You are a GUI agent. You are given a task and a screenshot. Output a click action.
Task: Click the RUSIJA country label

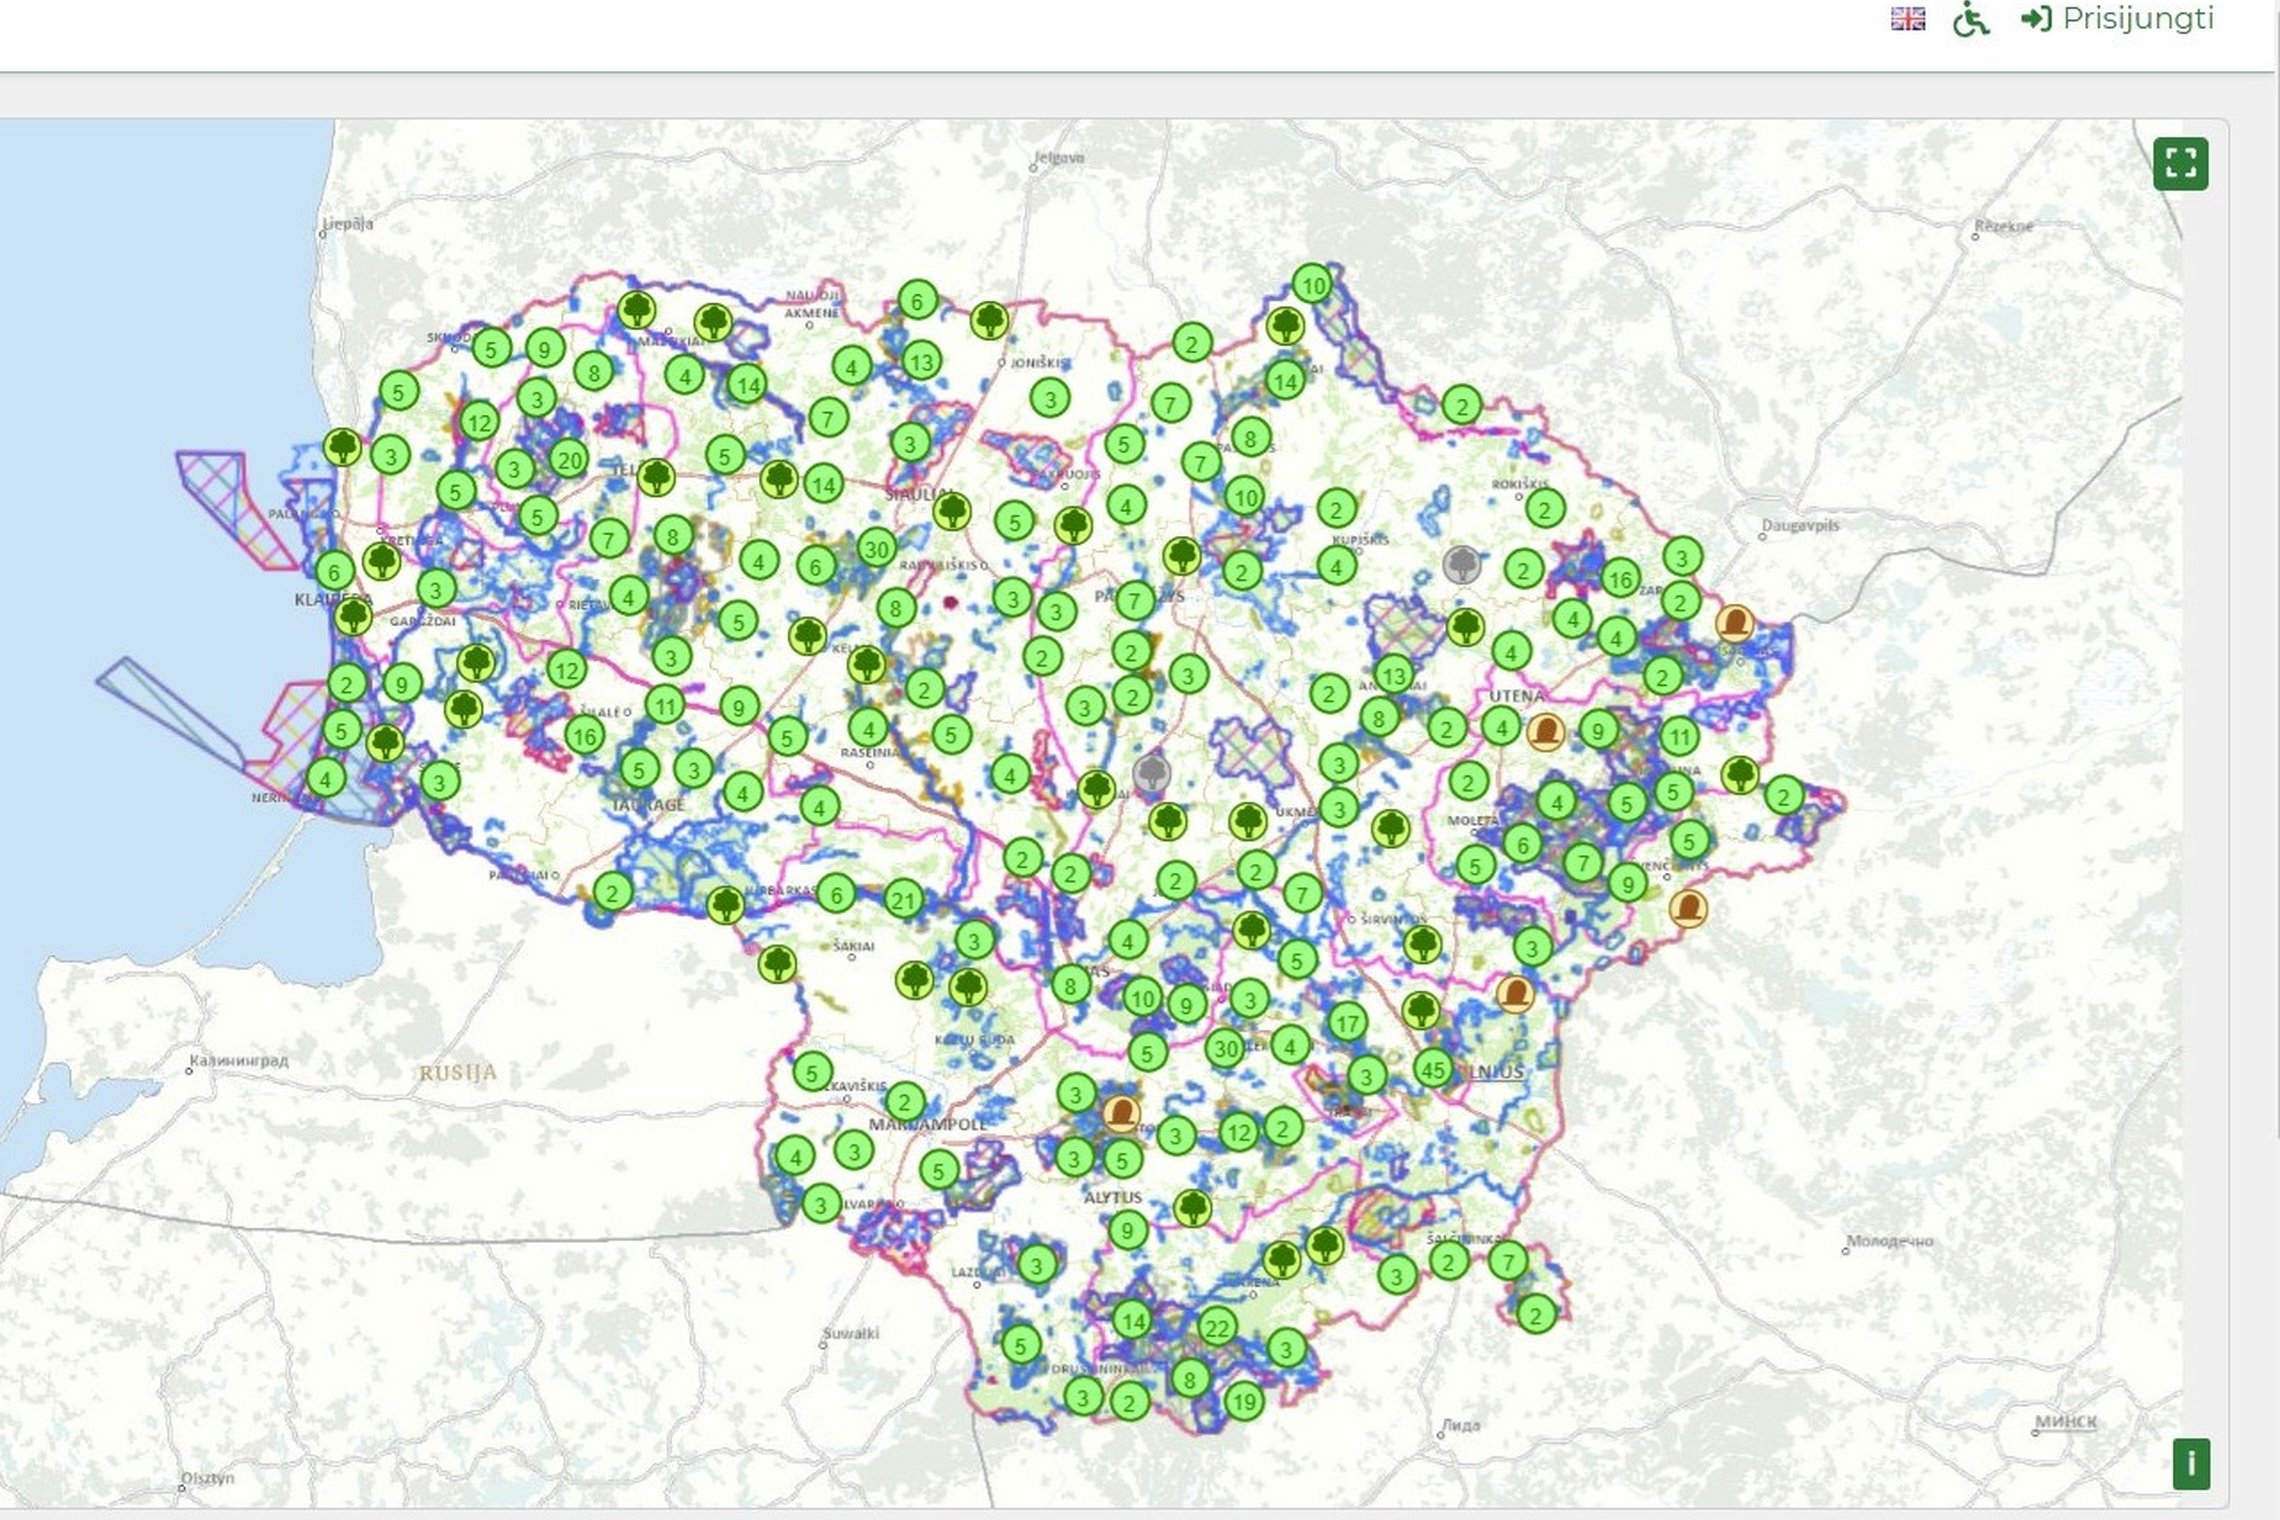[458, 1073]
